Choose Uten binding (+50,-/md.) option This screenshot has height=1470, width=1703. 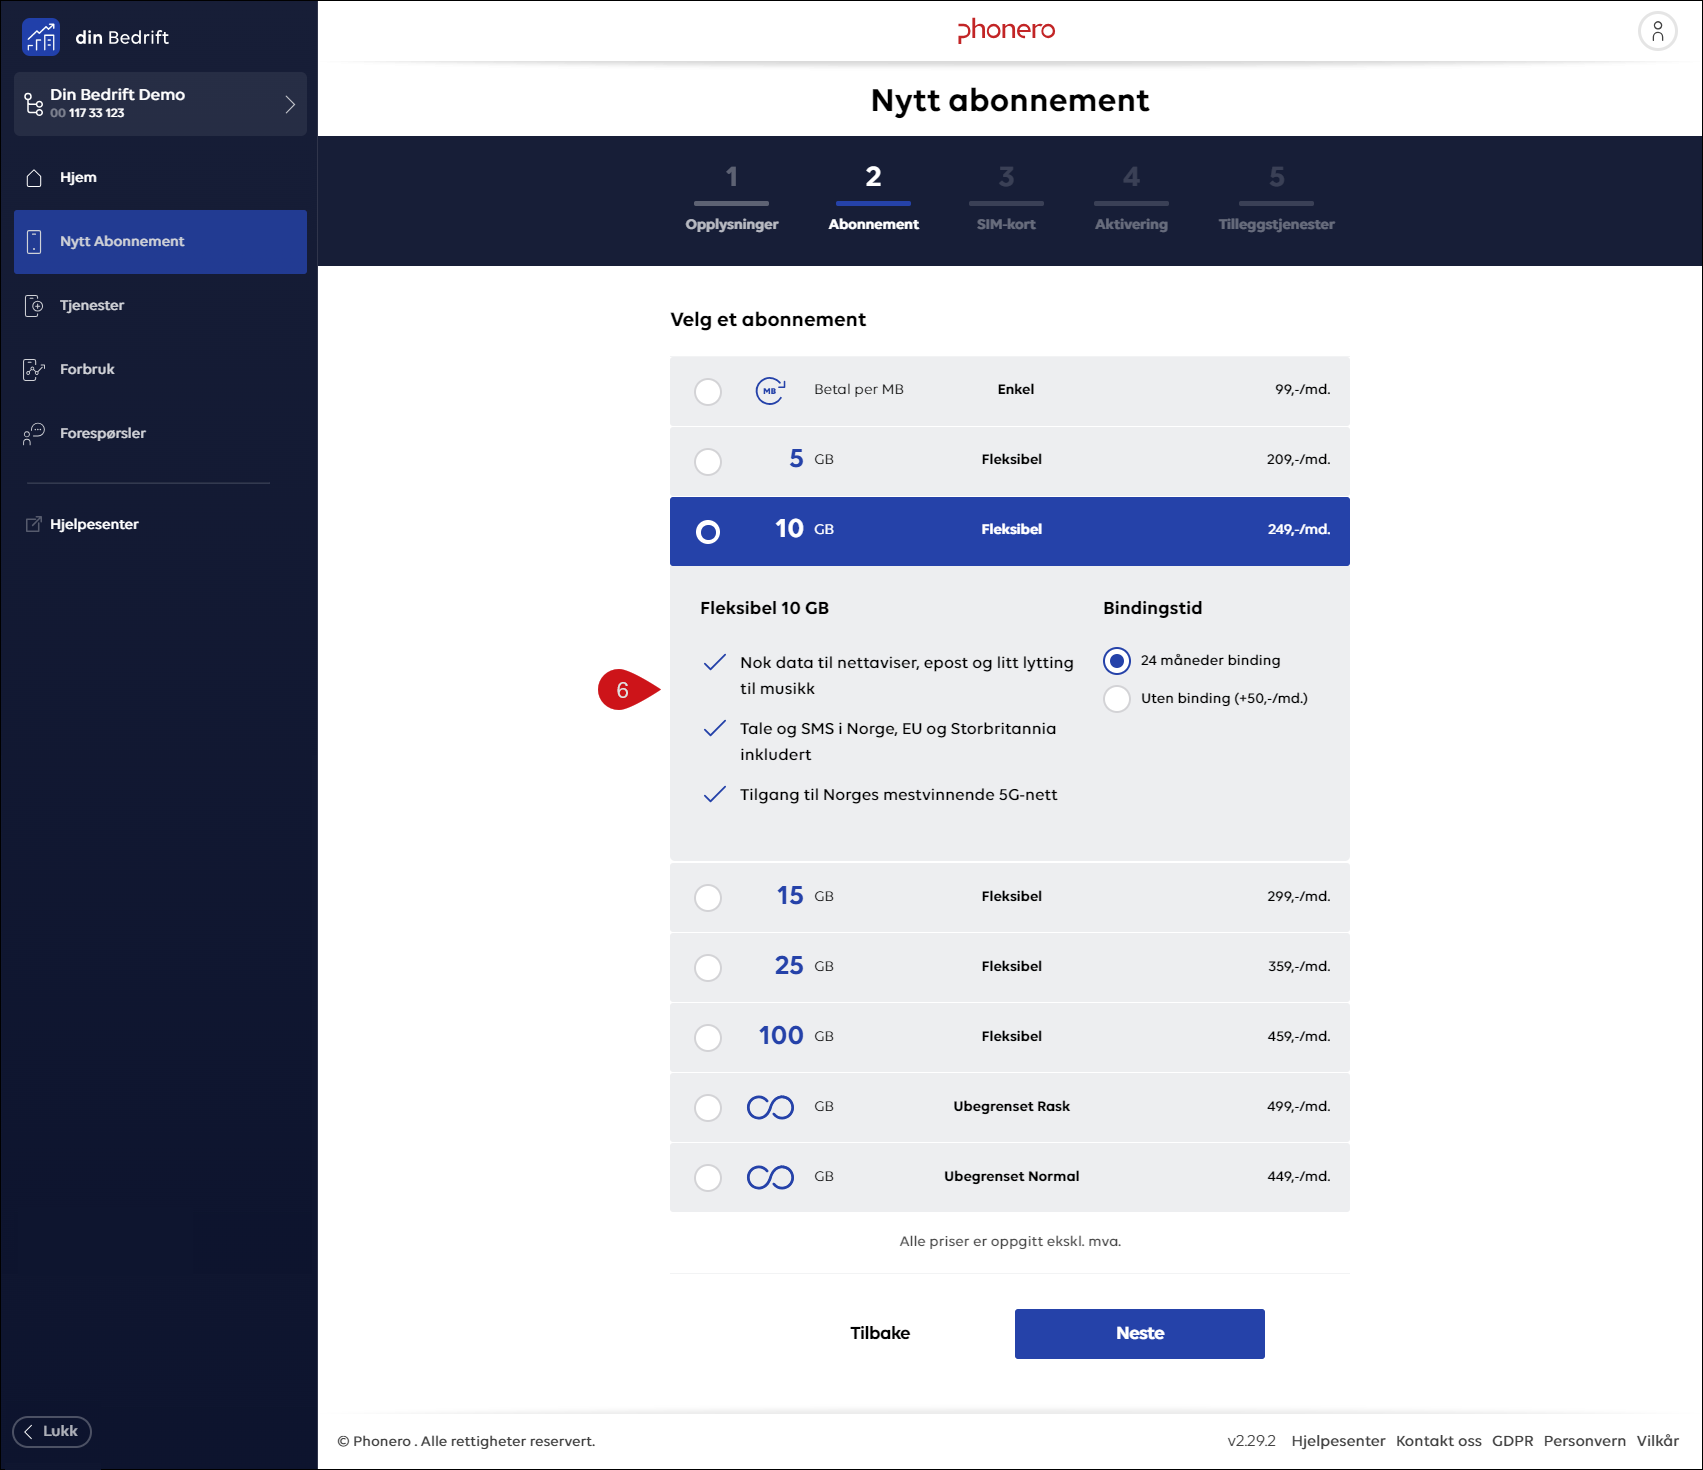coord(1117,698)
